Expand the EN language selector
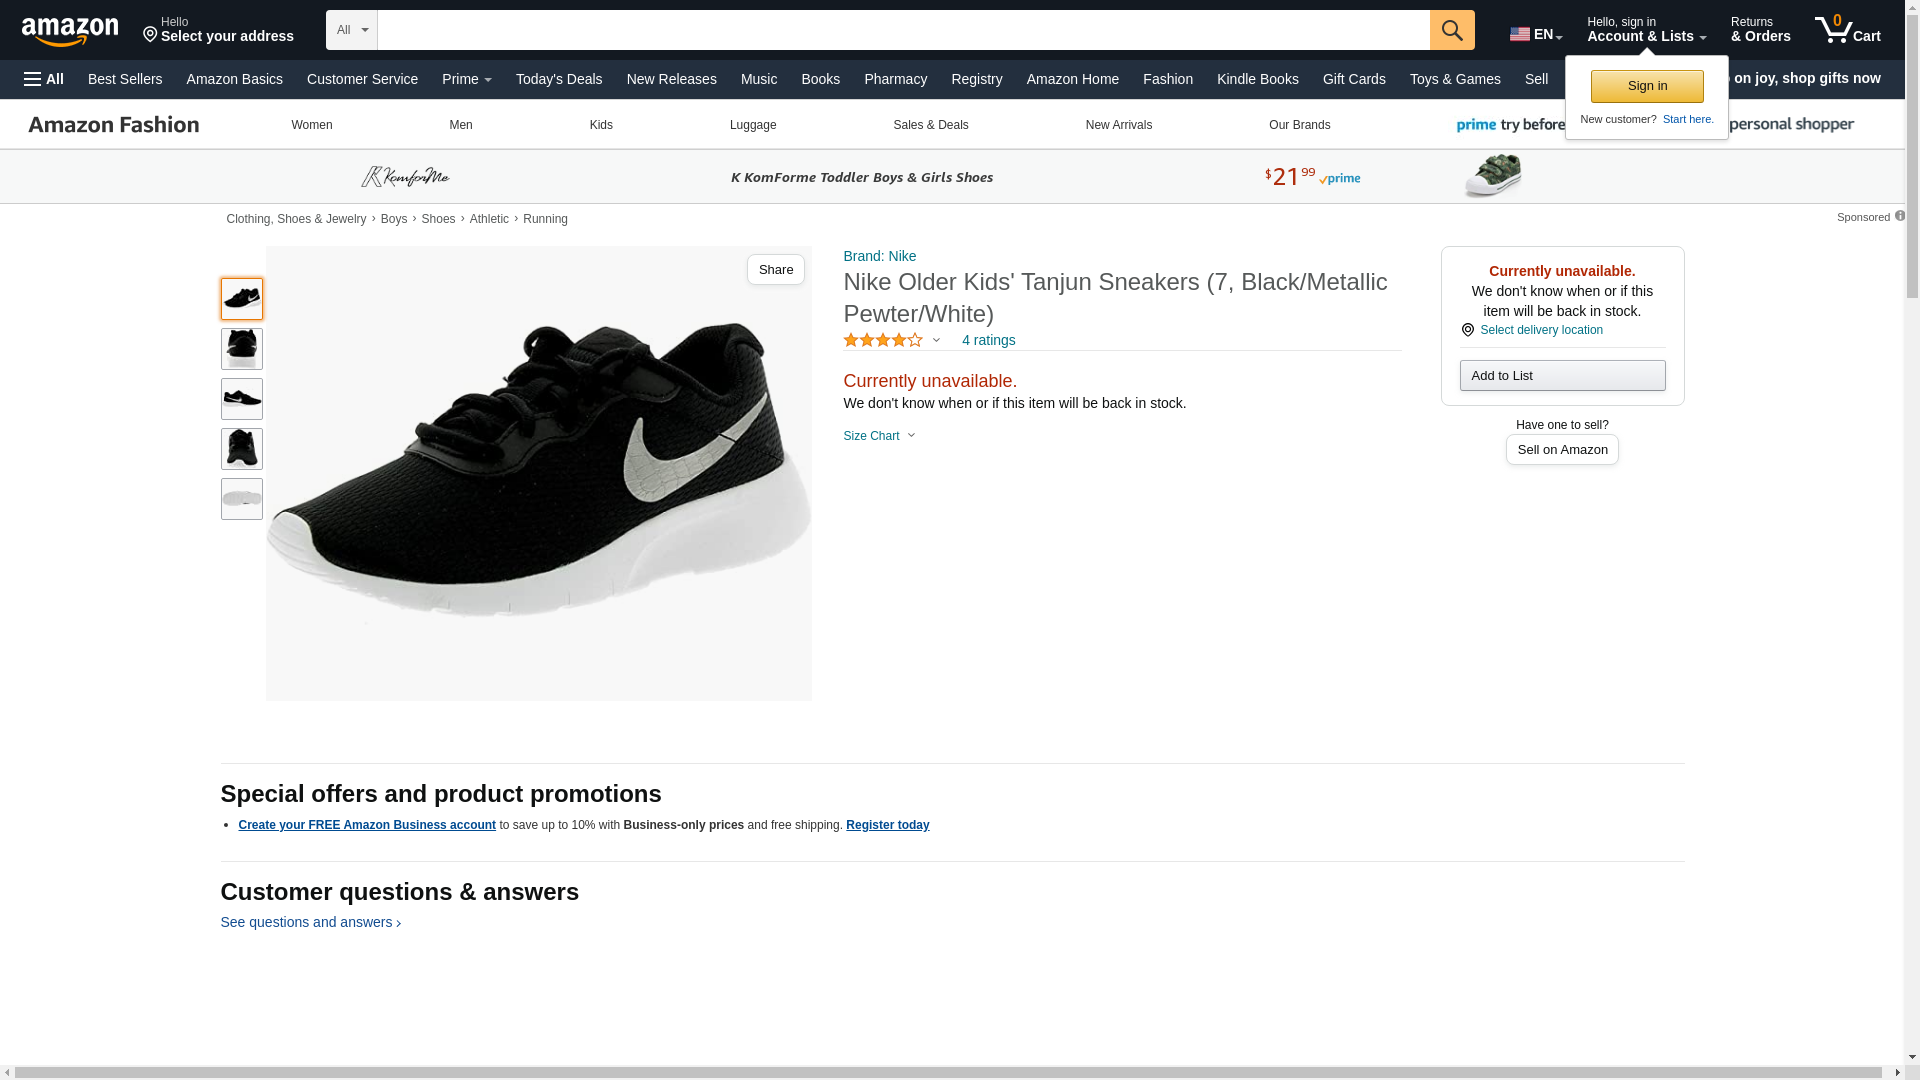This screenshot has width=1920, height=1080. [x=1535, y=34]
